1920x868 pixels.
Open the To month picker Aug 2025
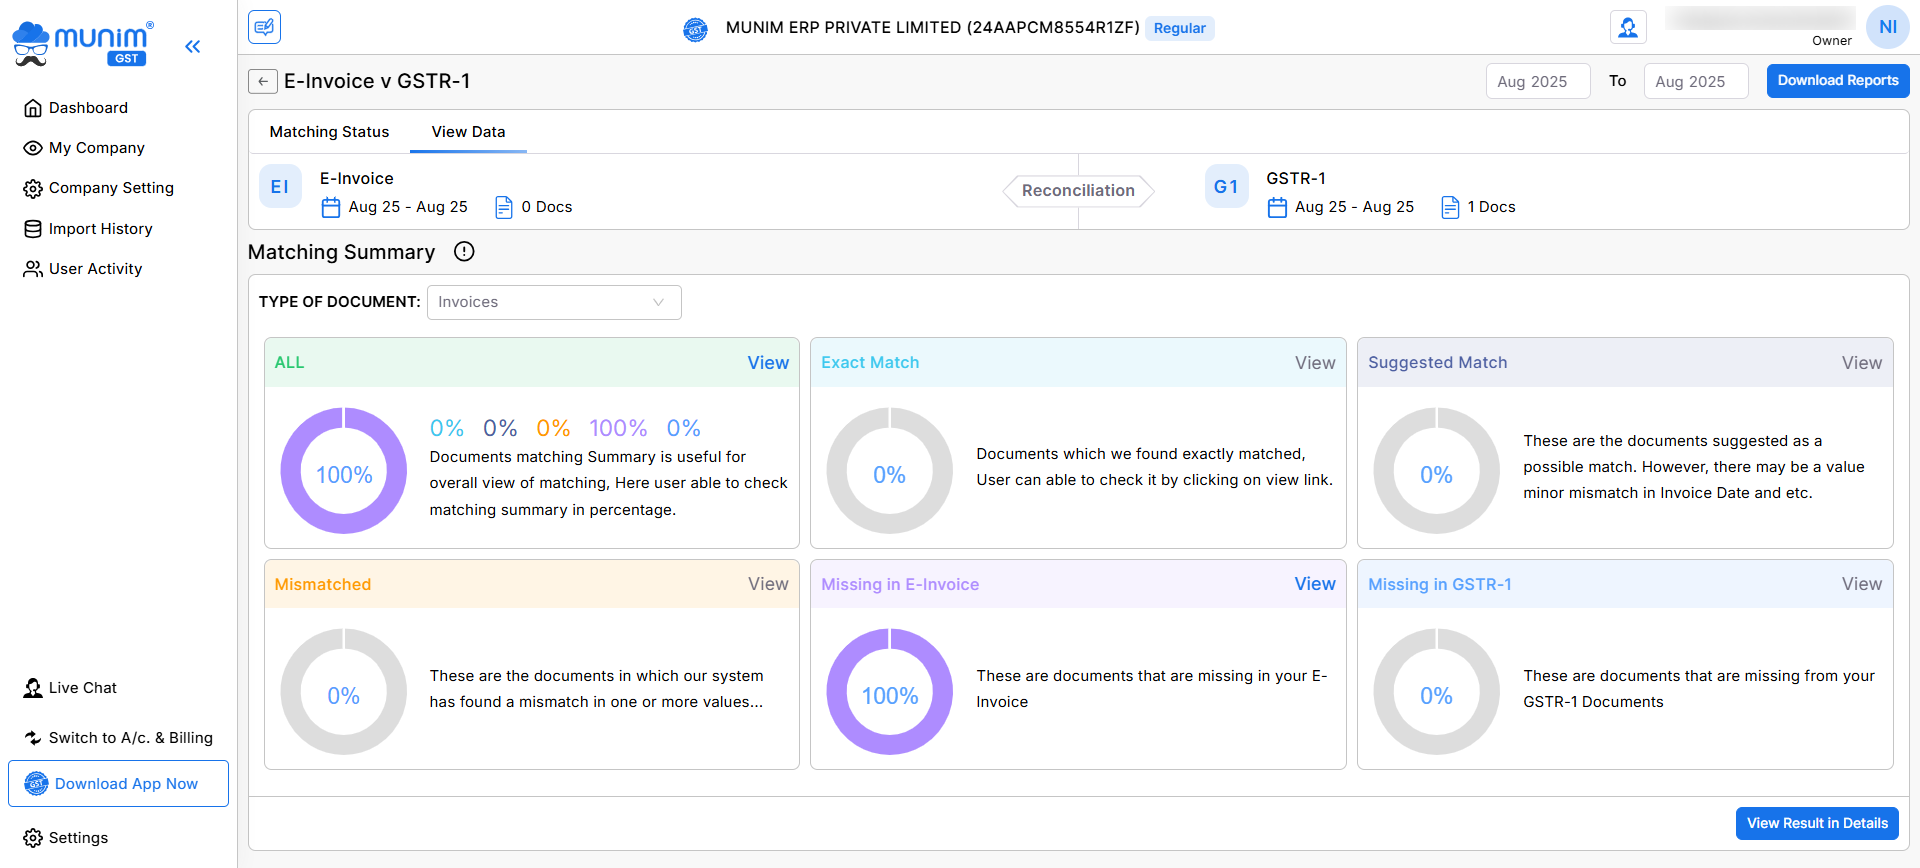point(1695,81)
